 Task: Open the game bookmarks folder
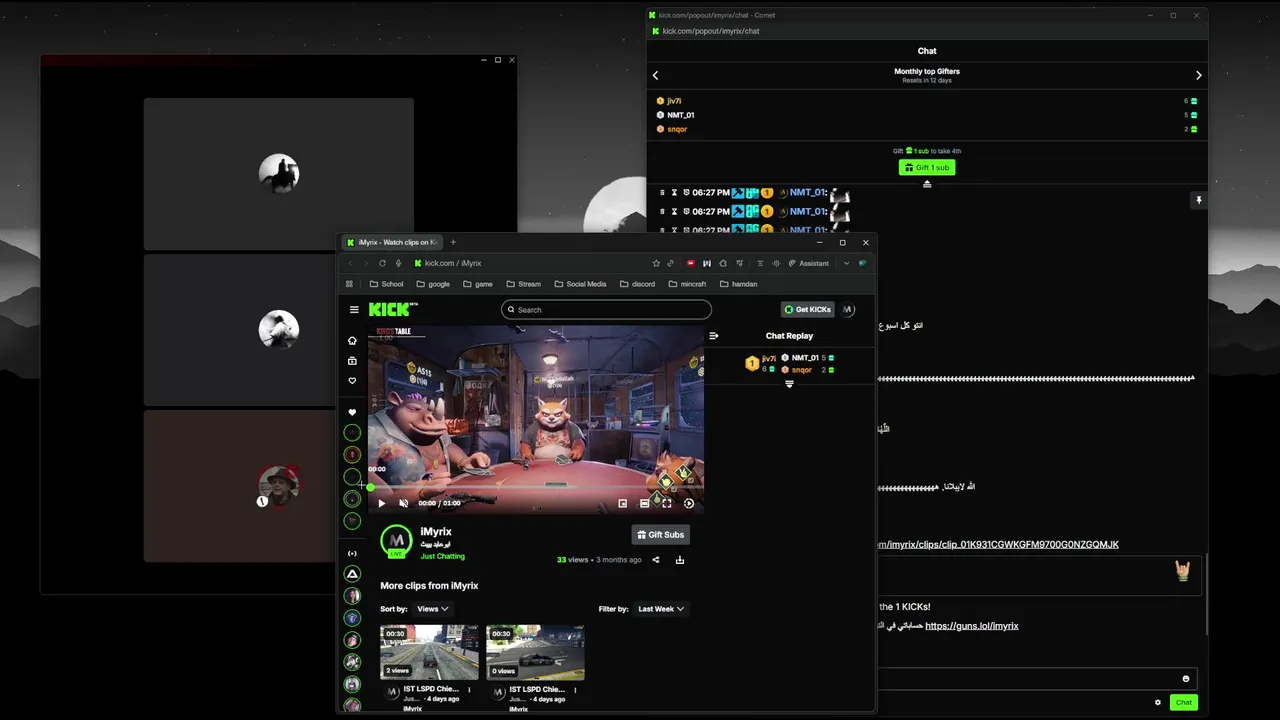pos(477,284)
